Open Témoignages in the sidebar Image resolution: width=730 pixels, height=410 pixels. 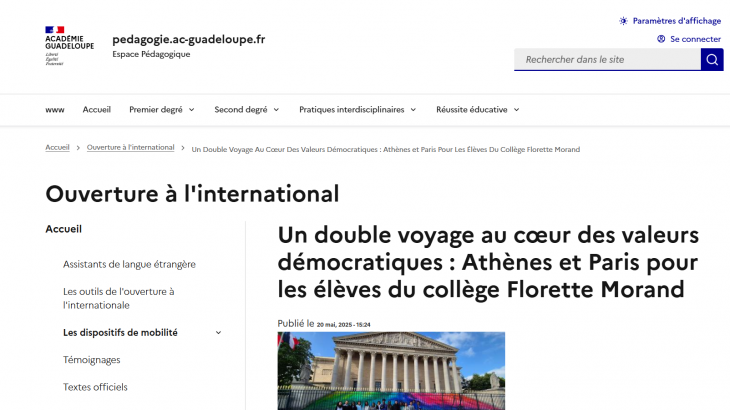click(91, 360)
